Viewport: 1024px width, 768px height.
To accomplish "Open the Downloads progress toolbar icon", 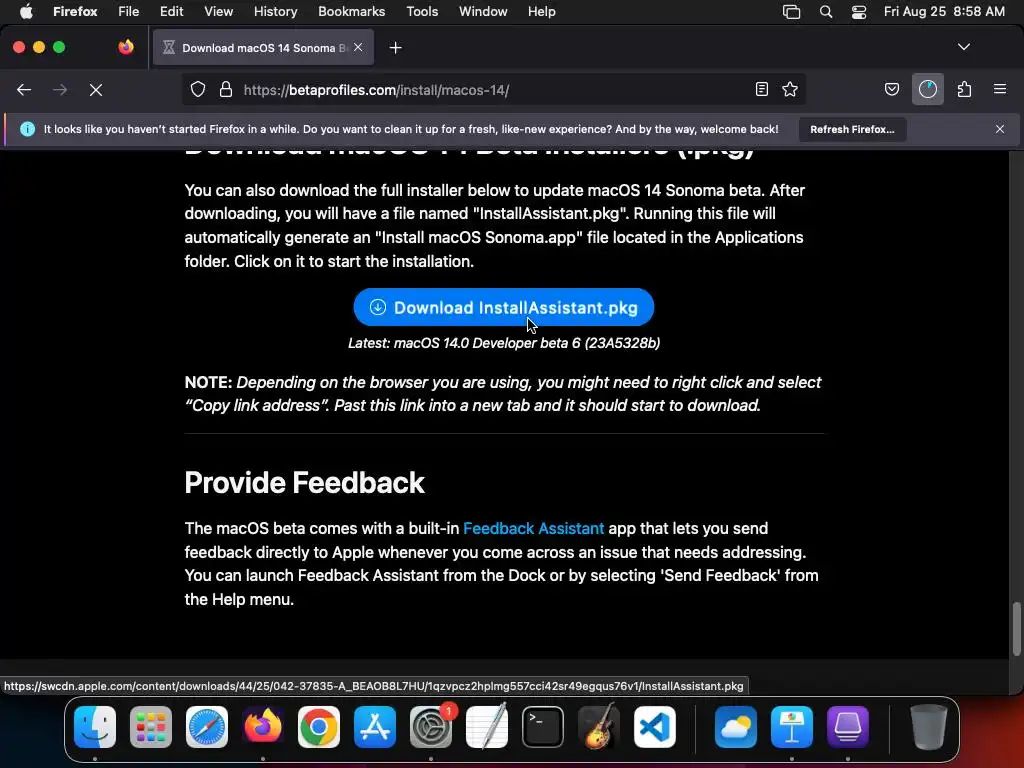I will coord(928,89).
